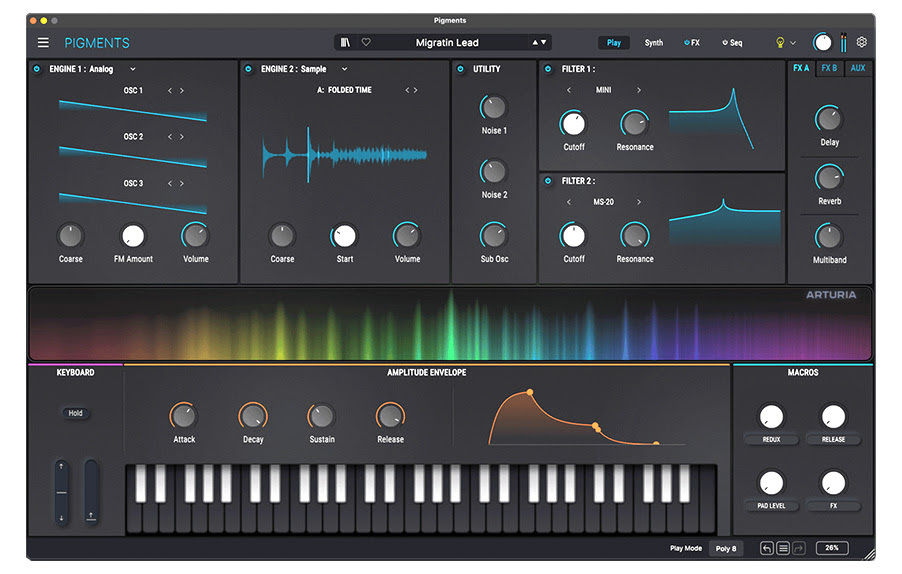902x574 pixels.
Task: Disable Filter 2 with its power button
Action: 548,181
